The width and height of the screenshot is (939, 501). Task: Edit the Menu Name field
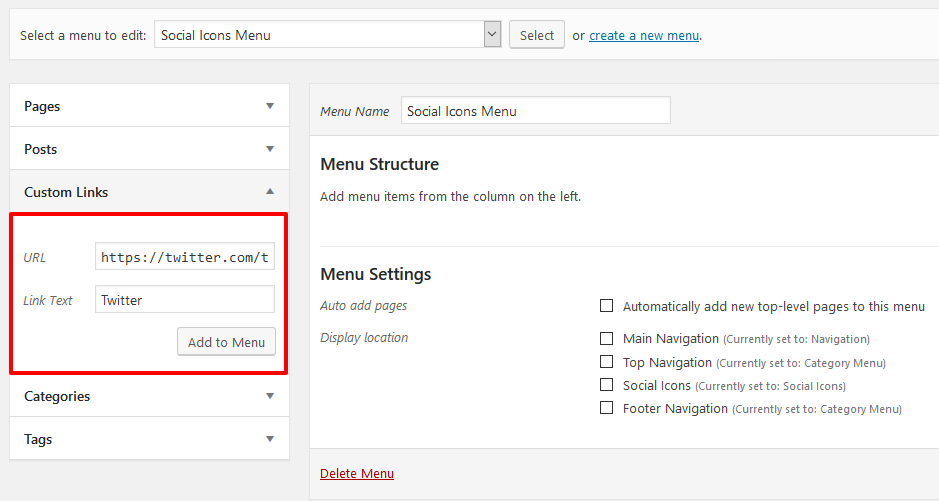pyautogui.click(x=535, y=111)
